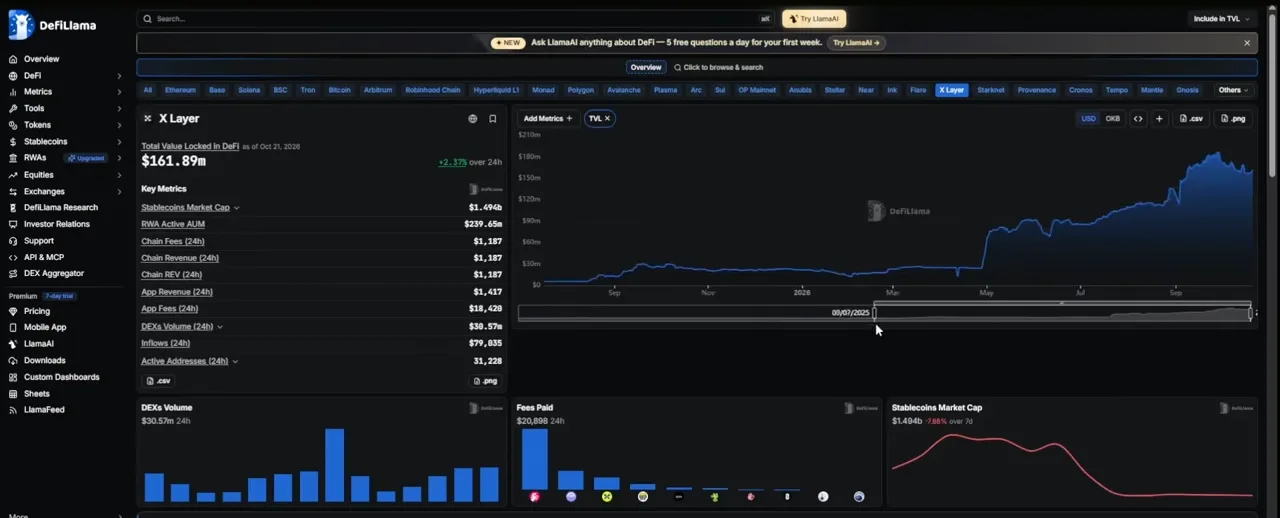Select the X Layer chain tab
The image size is (1280, 518).
click(951, 90)
